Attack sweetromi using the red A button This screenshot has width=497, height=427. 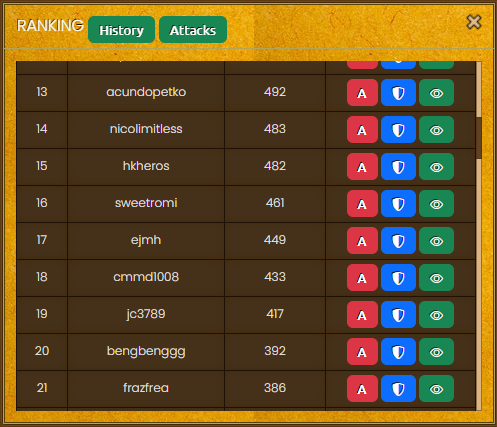click(x=362, y=204)
